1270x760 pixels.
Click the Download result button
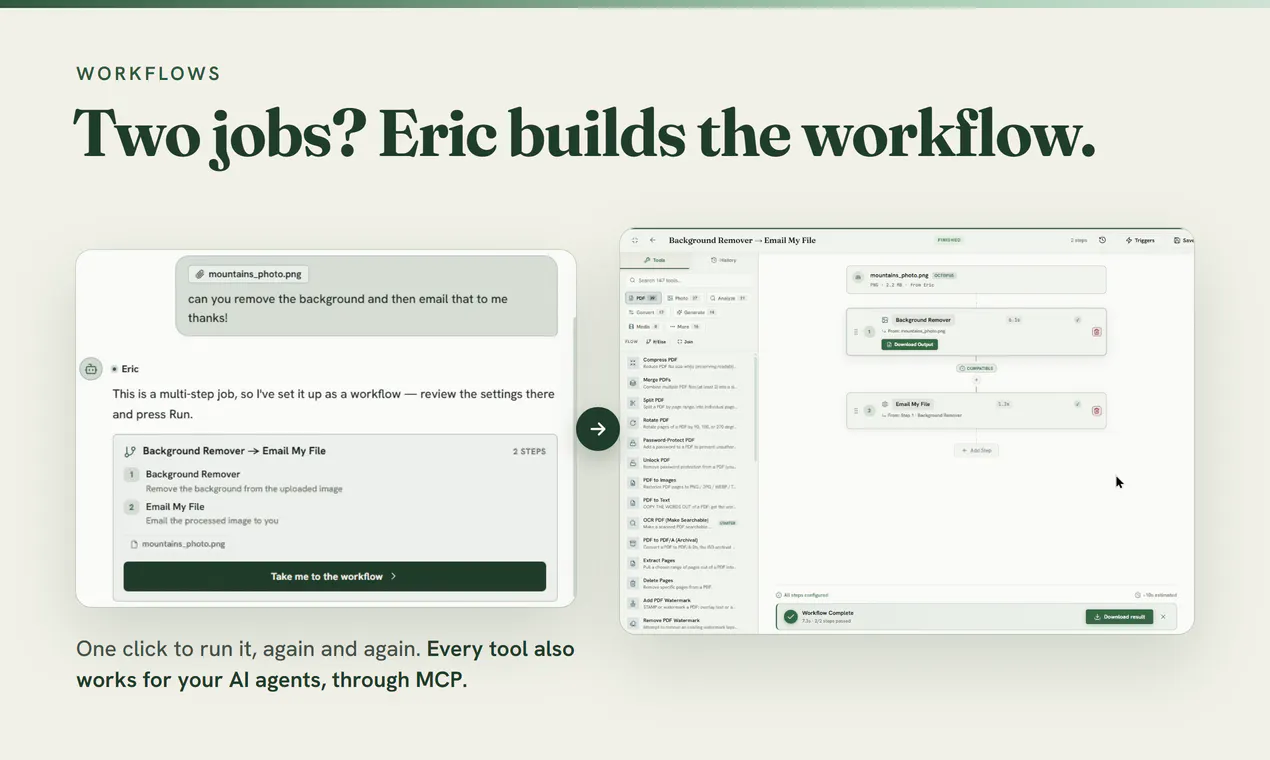(1119, 617)
